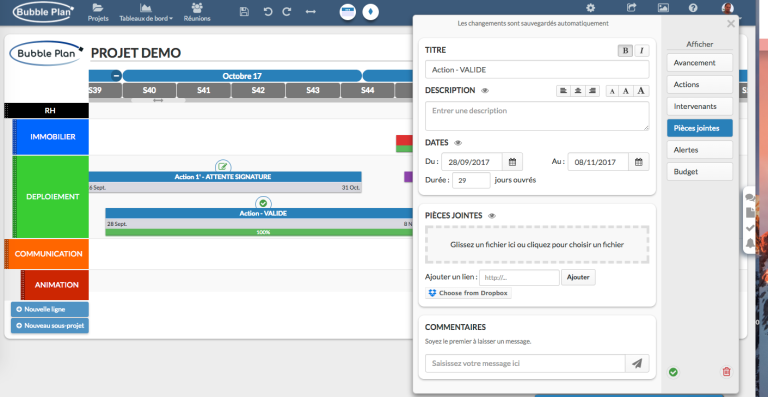This screenshot has height=397, width=768.
Task: Click Nouvelle ligne button
Action: click(x=50, y=309)
